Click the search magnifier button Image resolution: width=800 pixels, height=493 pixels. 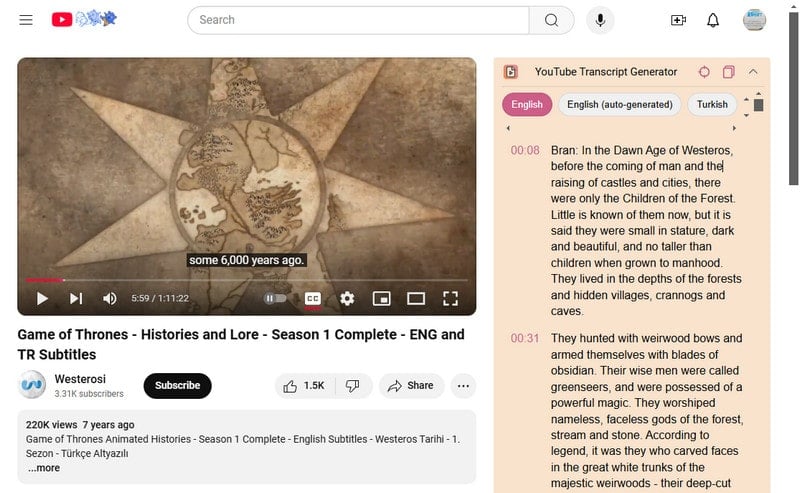point(552,20)
